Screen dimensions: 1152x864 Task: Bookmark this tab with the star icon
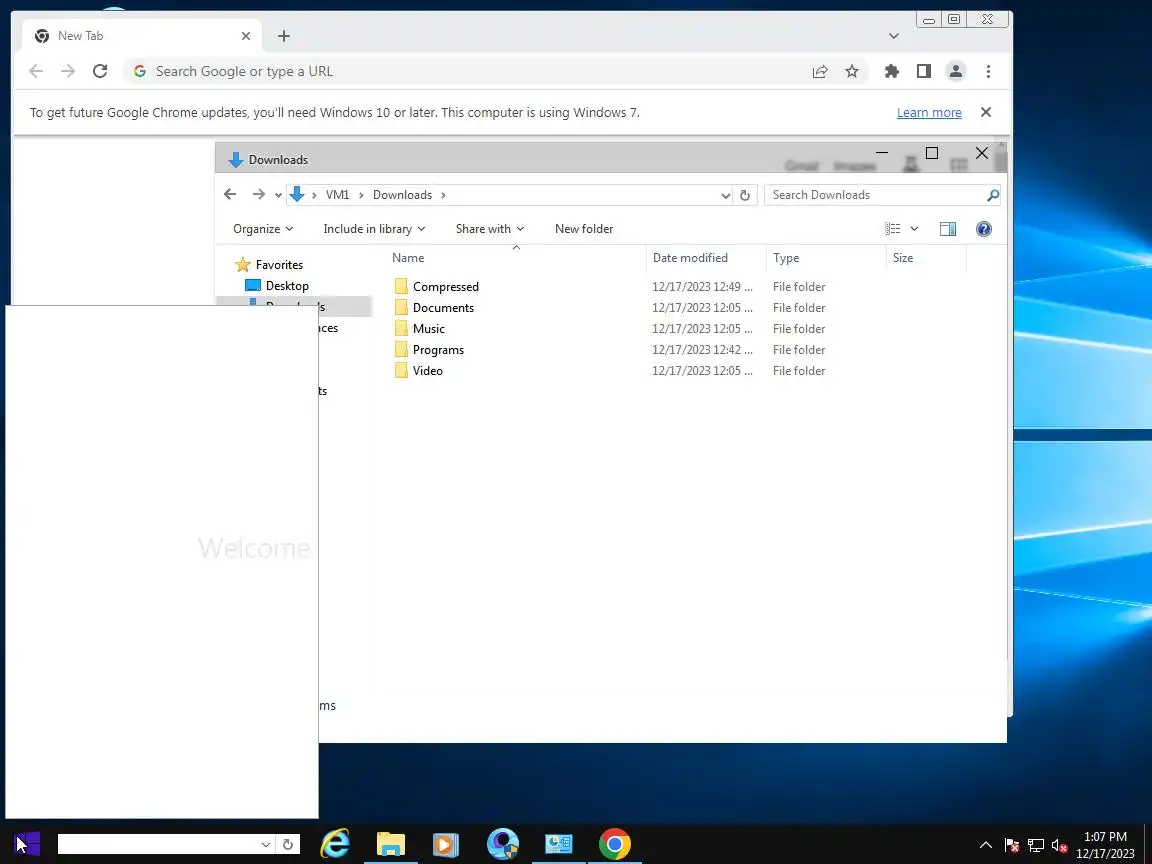coord(852,71)
